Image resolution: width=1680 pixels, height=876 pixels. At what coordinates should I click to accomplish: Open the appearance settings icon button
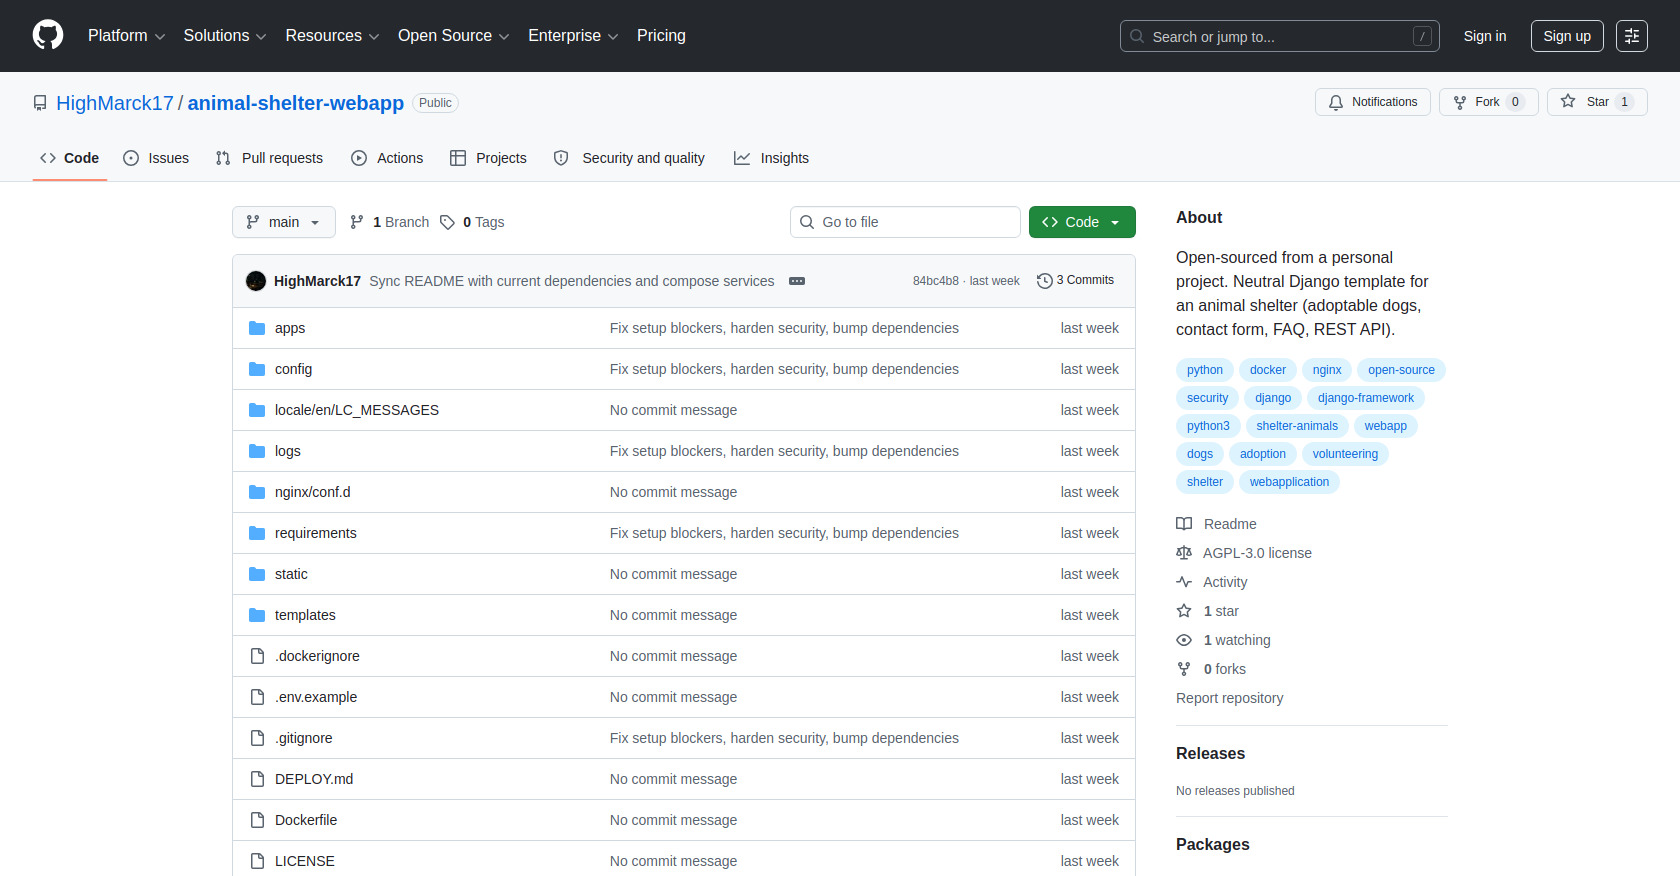(1632, 36)
